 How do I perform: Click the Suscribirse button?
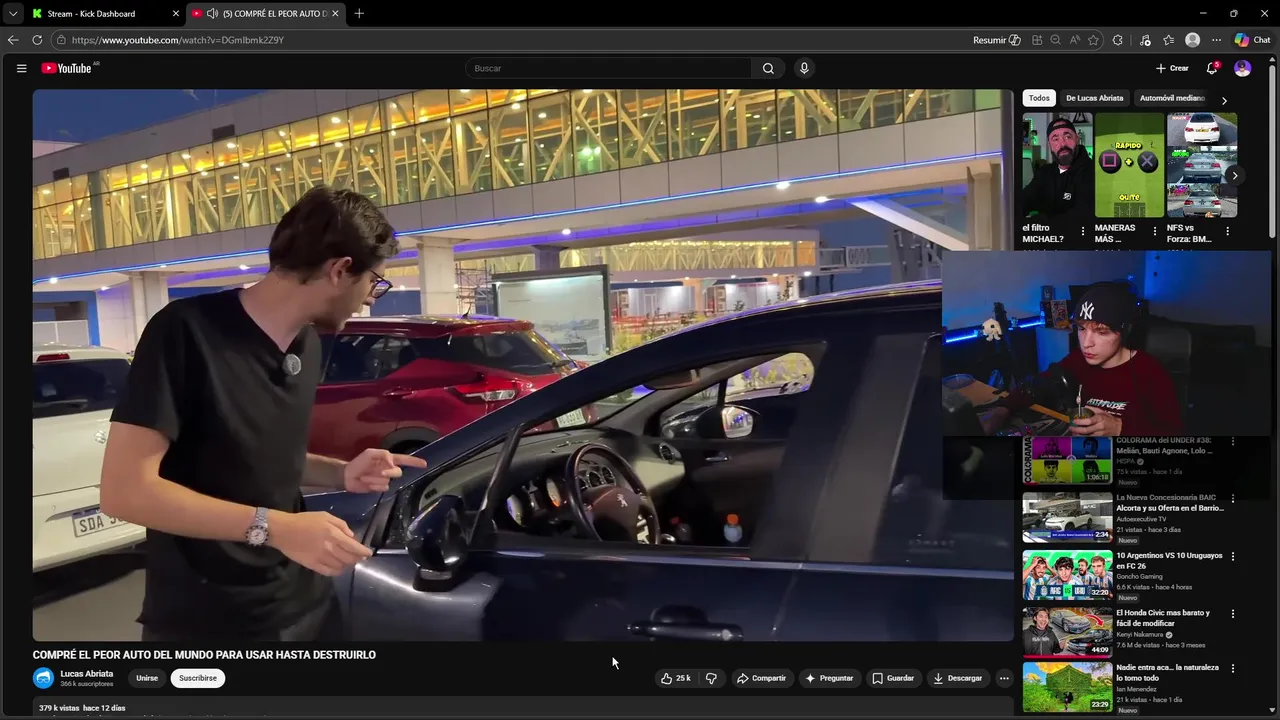198,678
